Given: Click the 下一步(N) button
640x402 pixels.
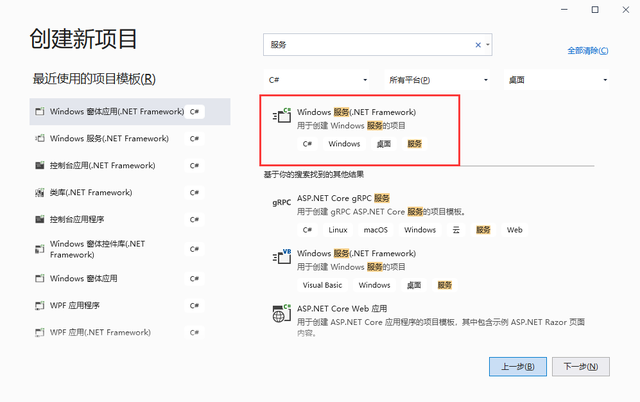Looking at the screenshot, I should click(x=581, y=366).
